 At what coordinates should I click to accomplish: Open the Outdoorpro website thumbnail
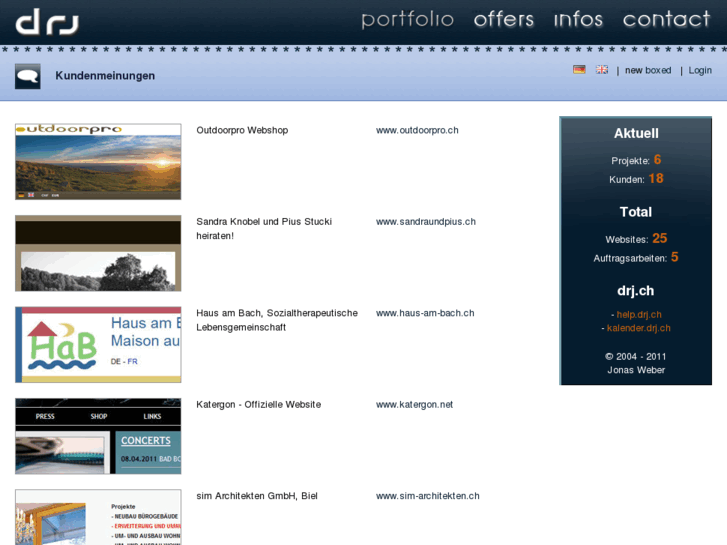98,161
